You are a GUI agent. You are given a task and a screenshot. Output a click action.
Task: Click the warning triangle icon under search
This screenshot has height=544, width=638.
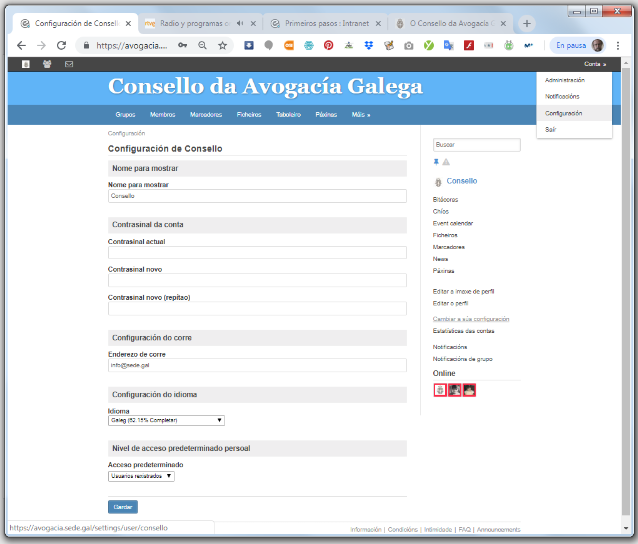pyautogui.click(x=446, y=161)
